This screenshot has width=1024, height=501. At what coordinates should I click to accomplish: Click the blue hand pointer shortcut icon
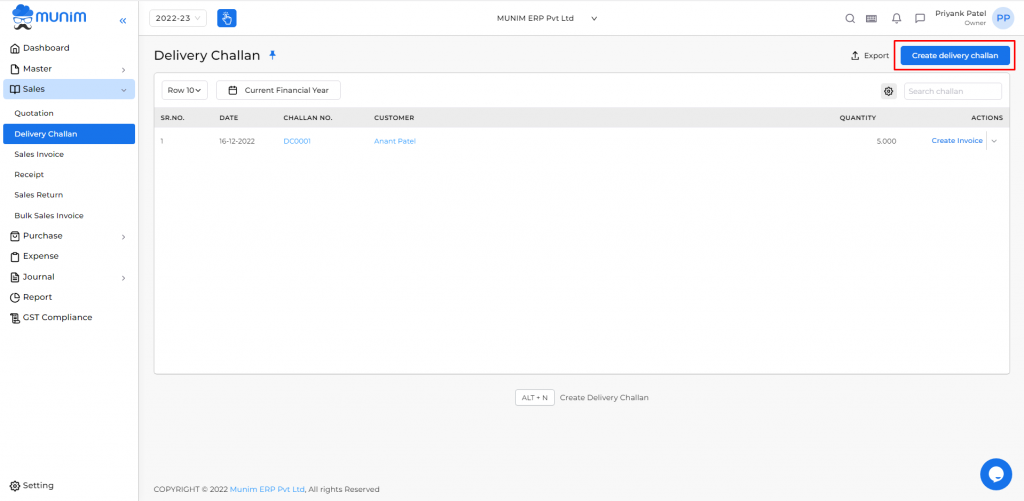click(227, 18)
